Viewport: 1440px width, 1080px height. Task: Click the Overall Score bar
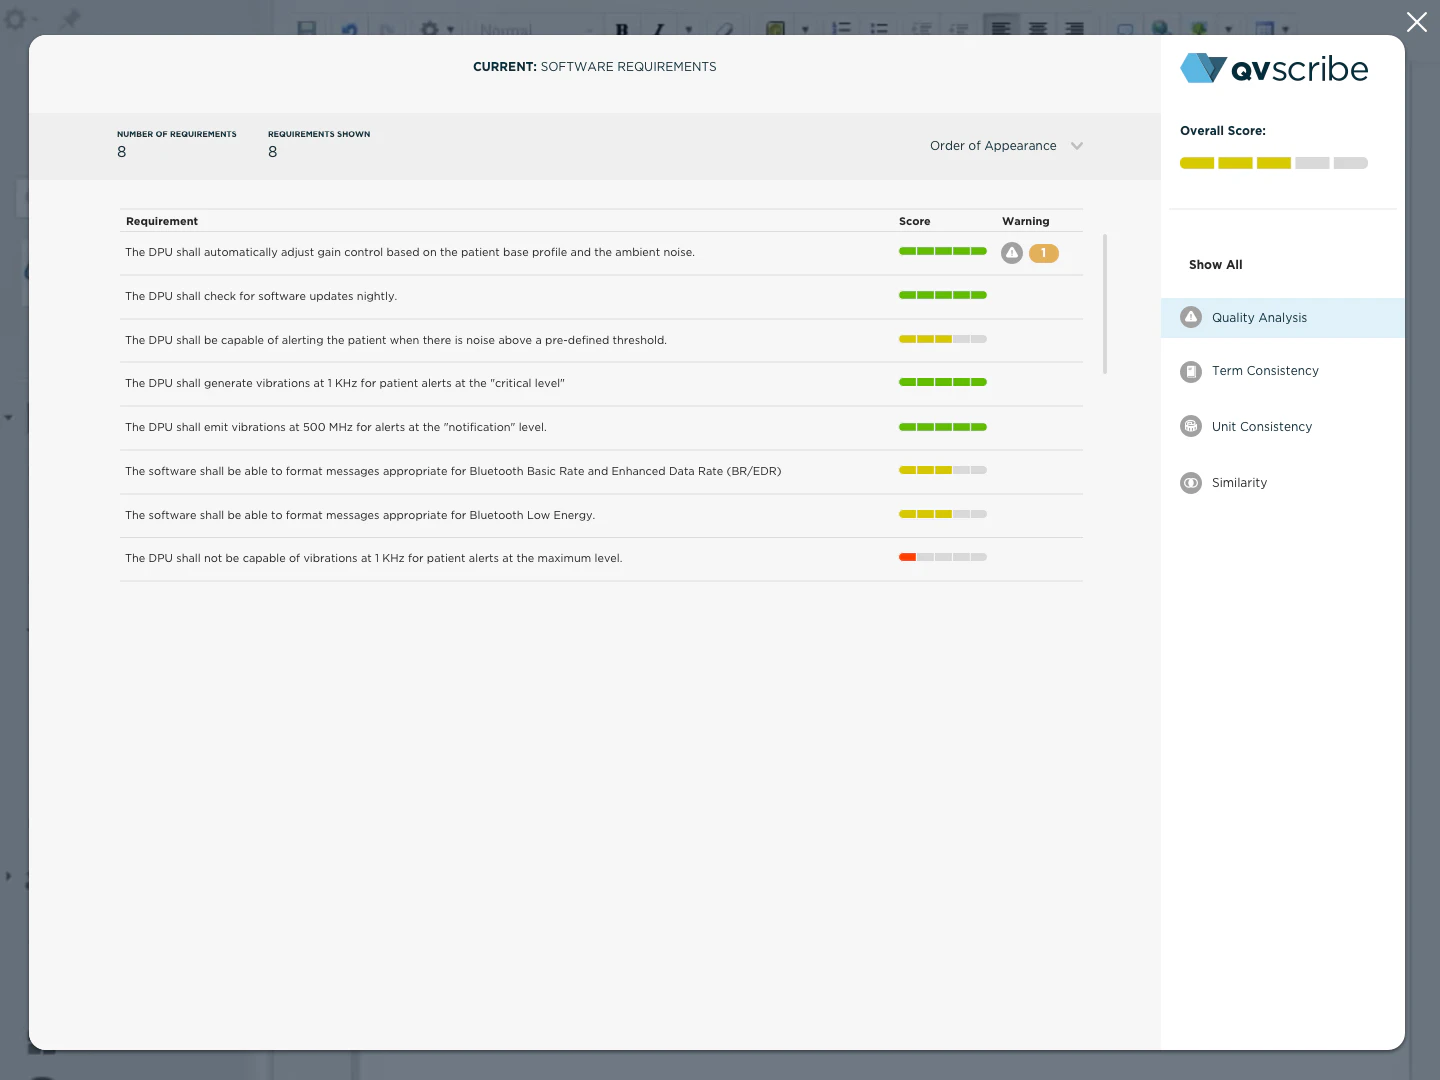point(1273,162)
